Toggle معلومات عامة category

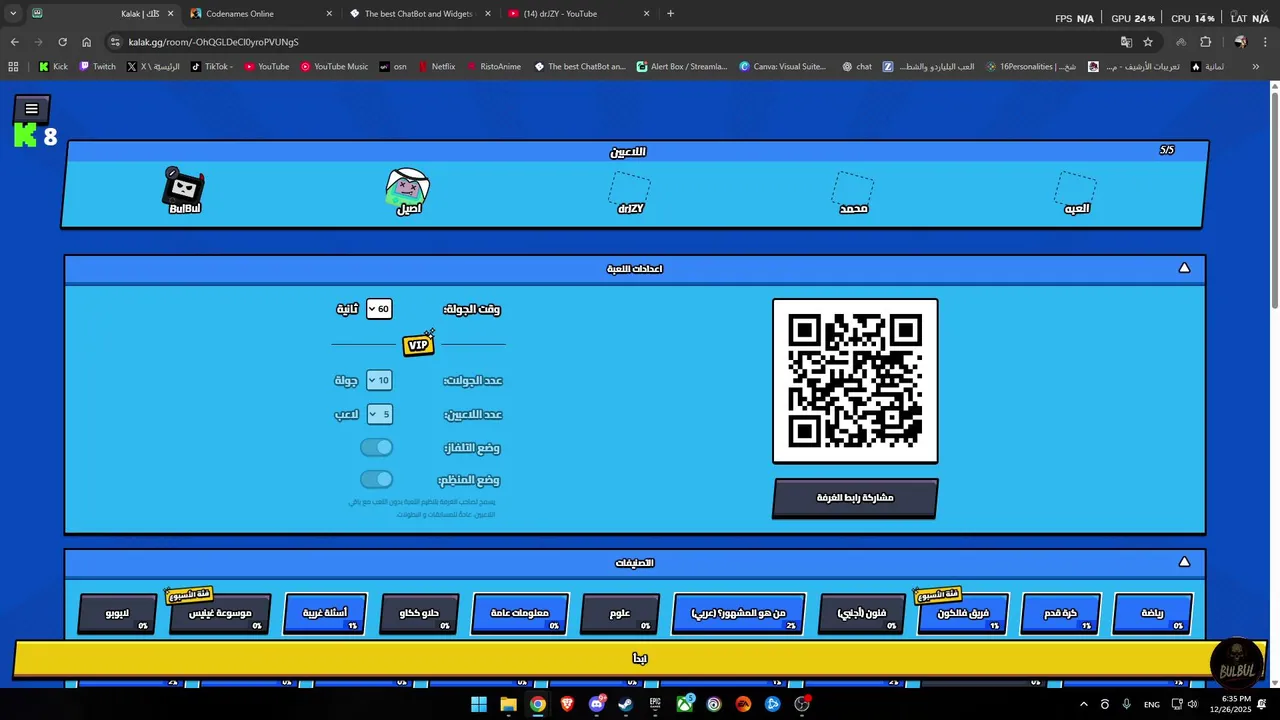click(x=520, y=614)
